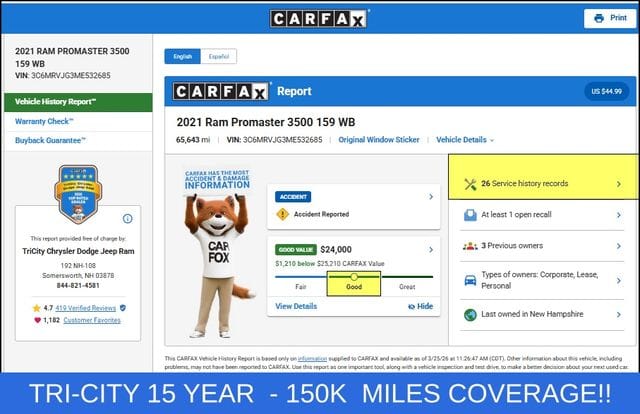Click the info icon in dealer card
The image size is (640, 414).
click(x=127, y=218)
